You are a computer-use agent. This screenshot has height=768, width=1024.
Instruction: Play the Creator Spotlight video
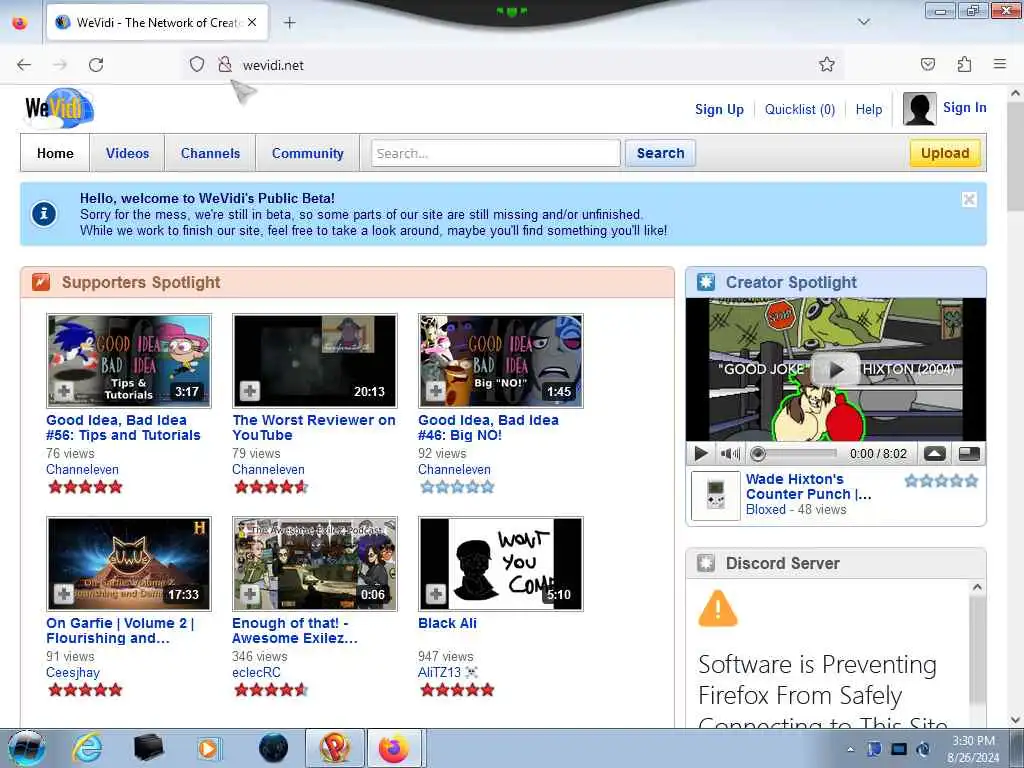(x=701, y=453)
